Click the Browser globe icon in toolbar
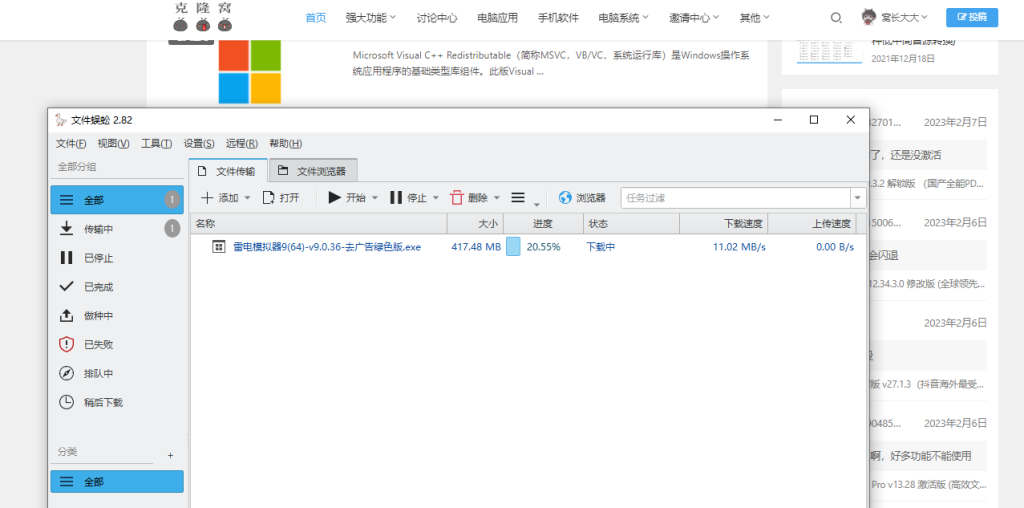 [x=565, y=198]
